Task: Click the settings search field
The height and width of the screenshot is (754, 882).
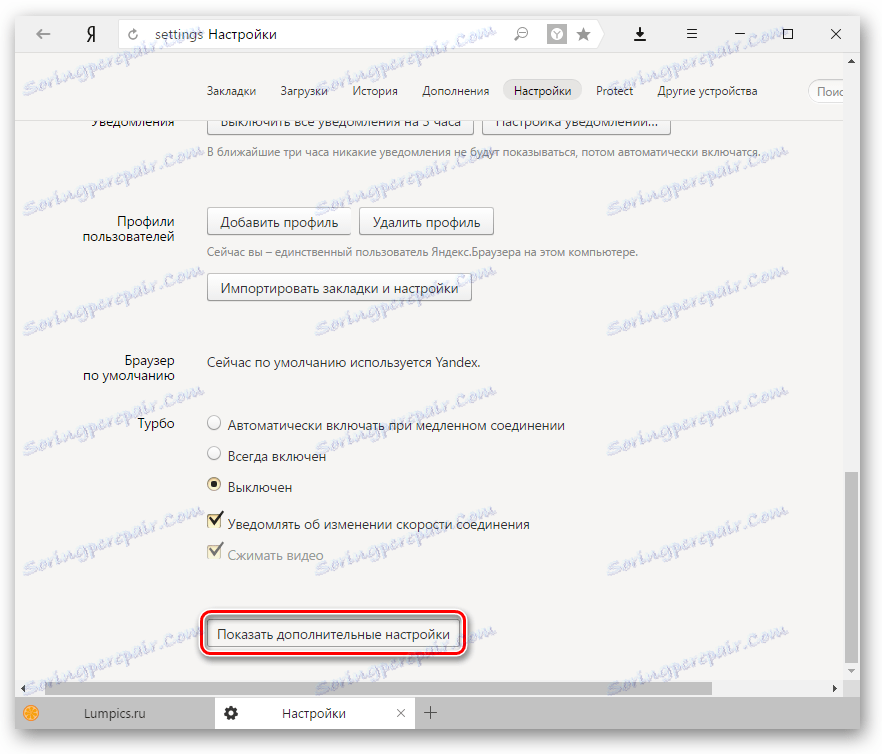Action: 826,91
